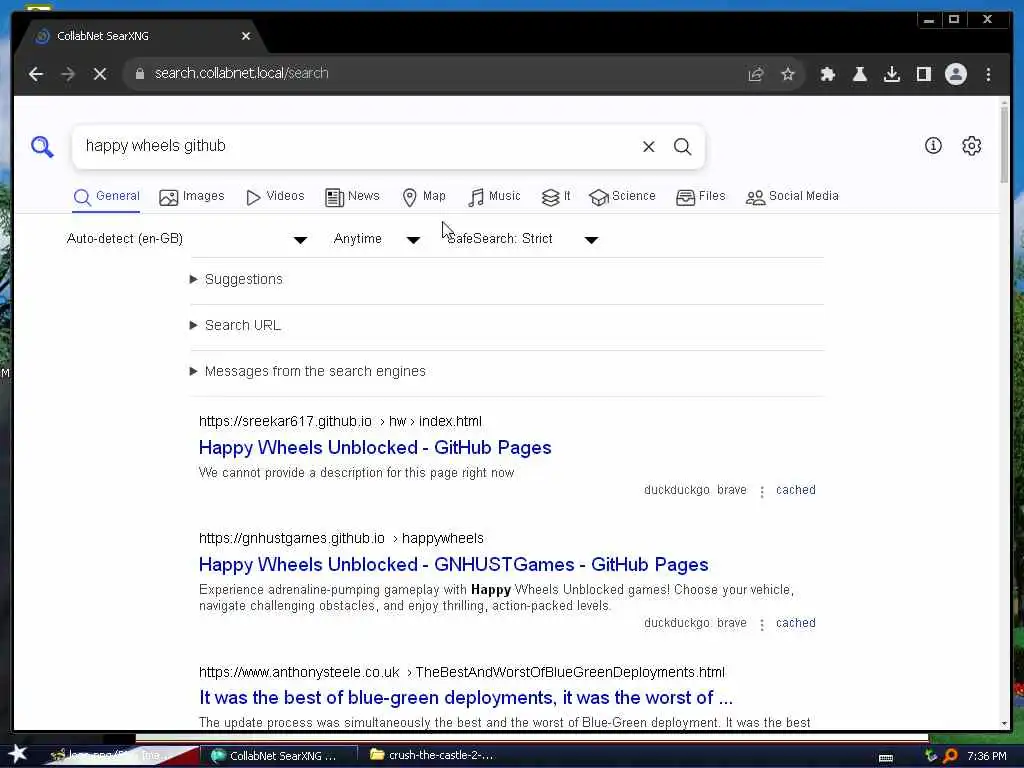Screen dimensions: 1024x768
Task: Click the page vertical scrollbar thumb
Action: coord(1004,144)
